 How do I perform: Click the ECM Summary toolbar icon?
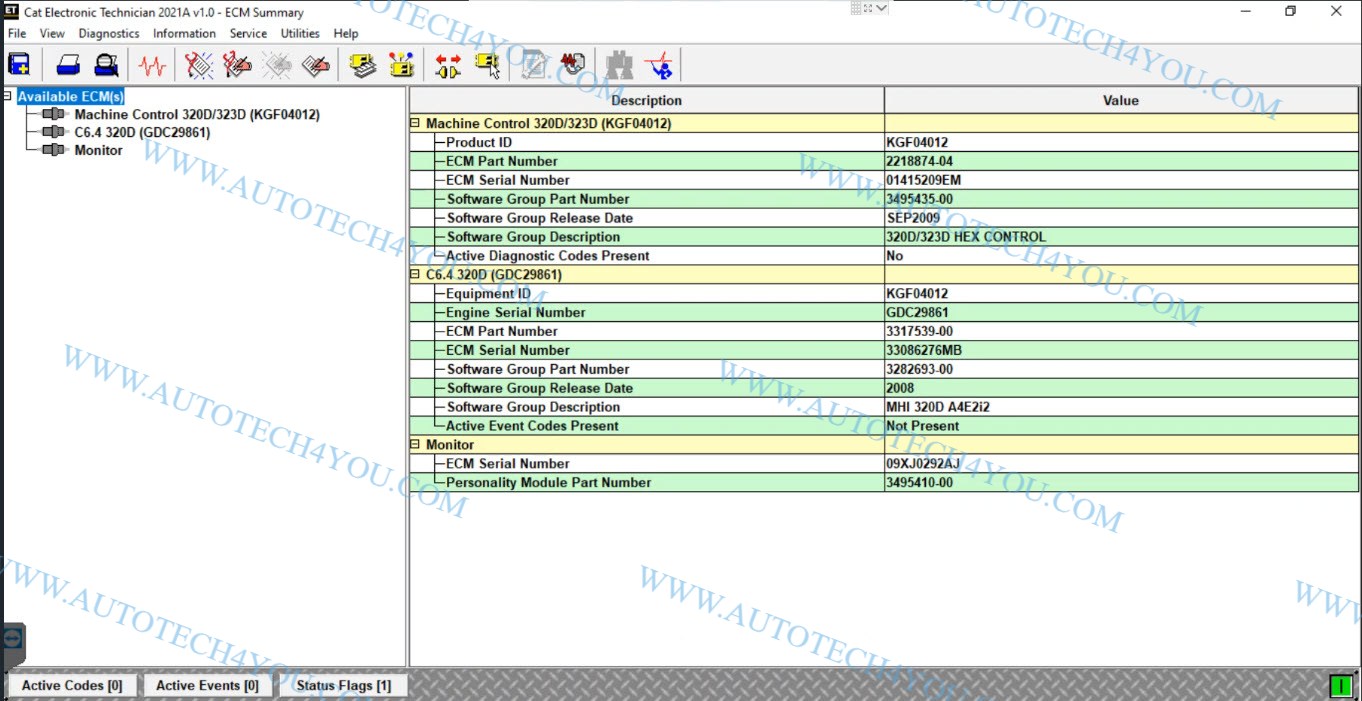[363, 66]
